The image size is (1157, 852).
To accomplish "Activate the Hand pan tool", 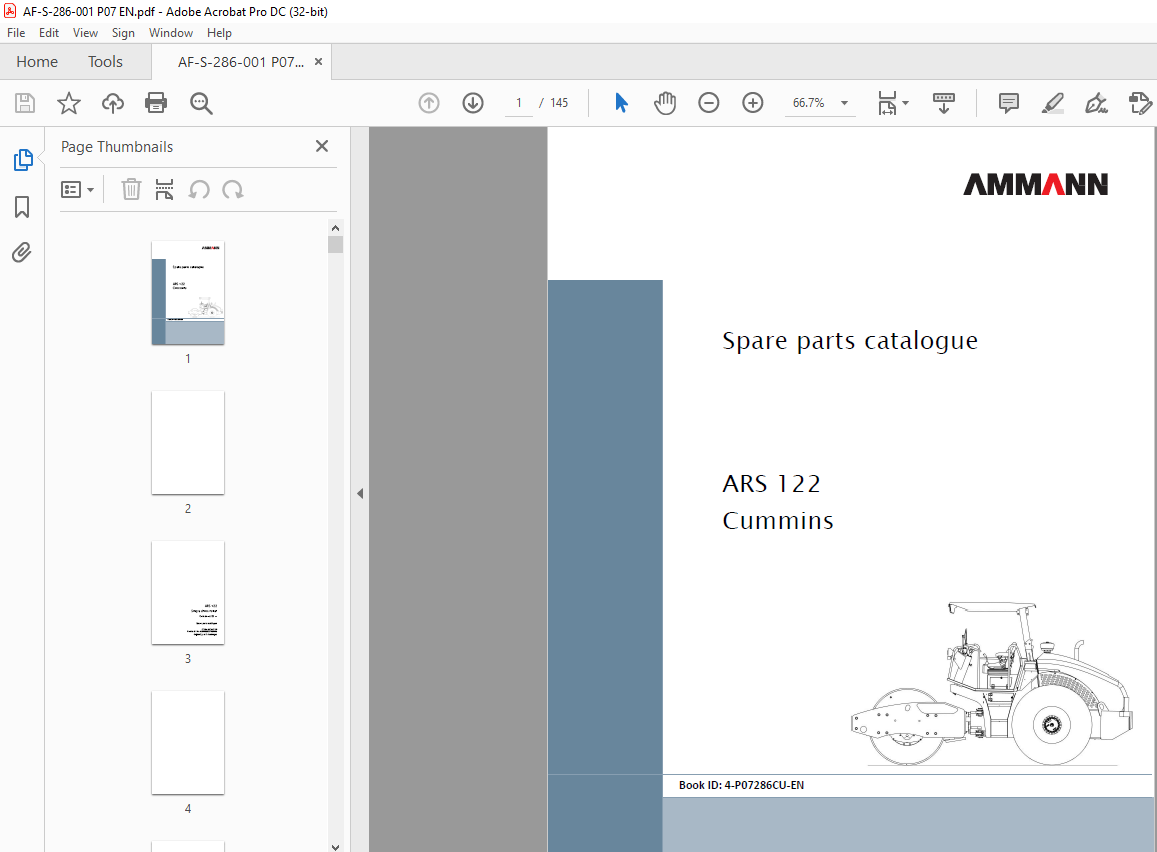I will click(665, 103).
